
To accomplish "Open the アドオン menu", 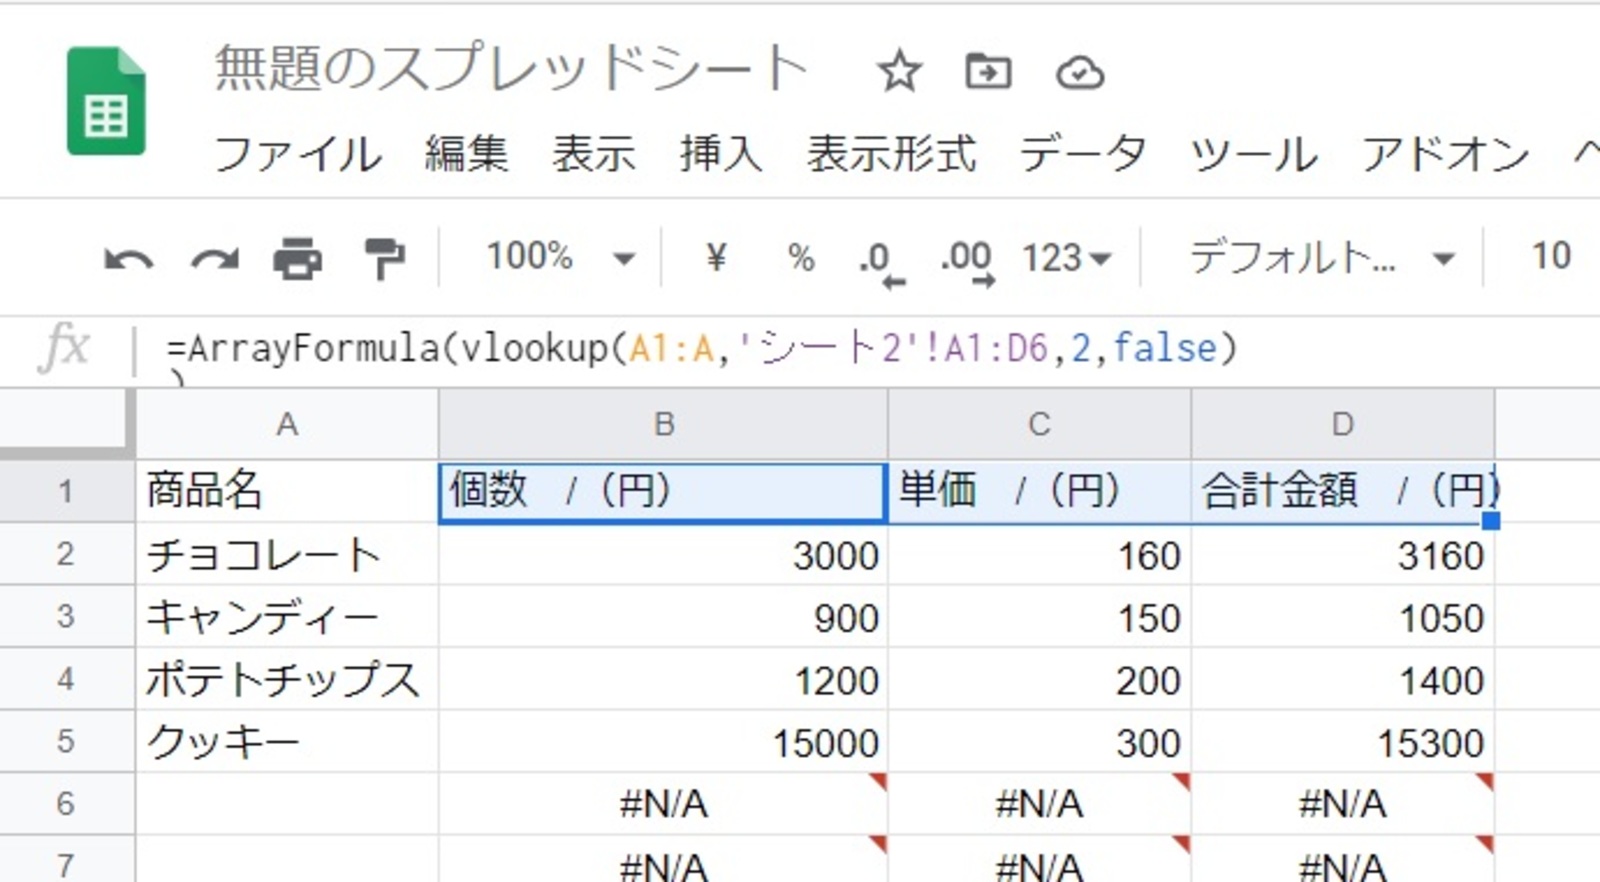I will tap(1445, 154).
